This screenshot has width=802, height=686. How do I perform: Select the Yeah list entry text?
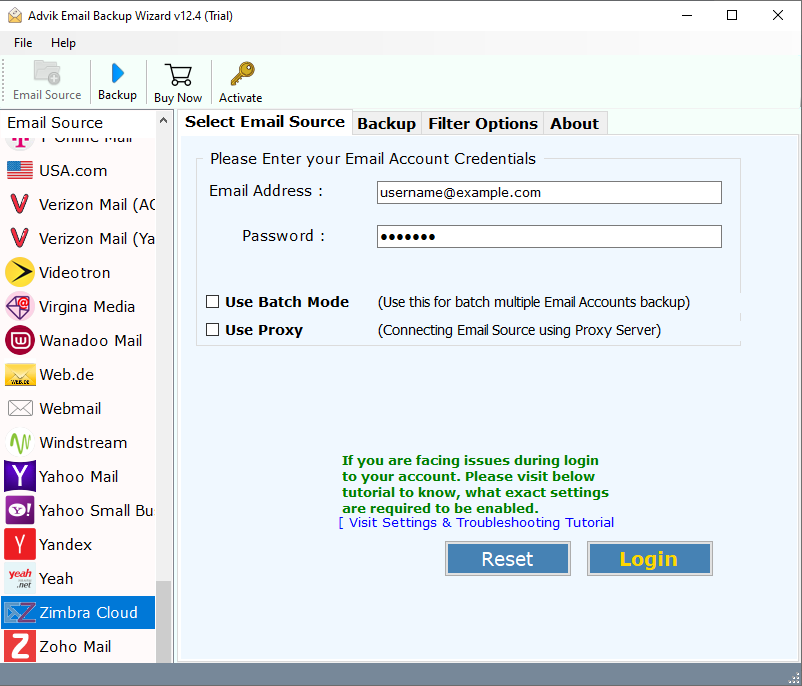point(56,579)
